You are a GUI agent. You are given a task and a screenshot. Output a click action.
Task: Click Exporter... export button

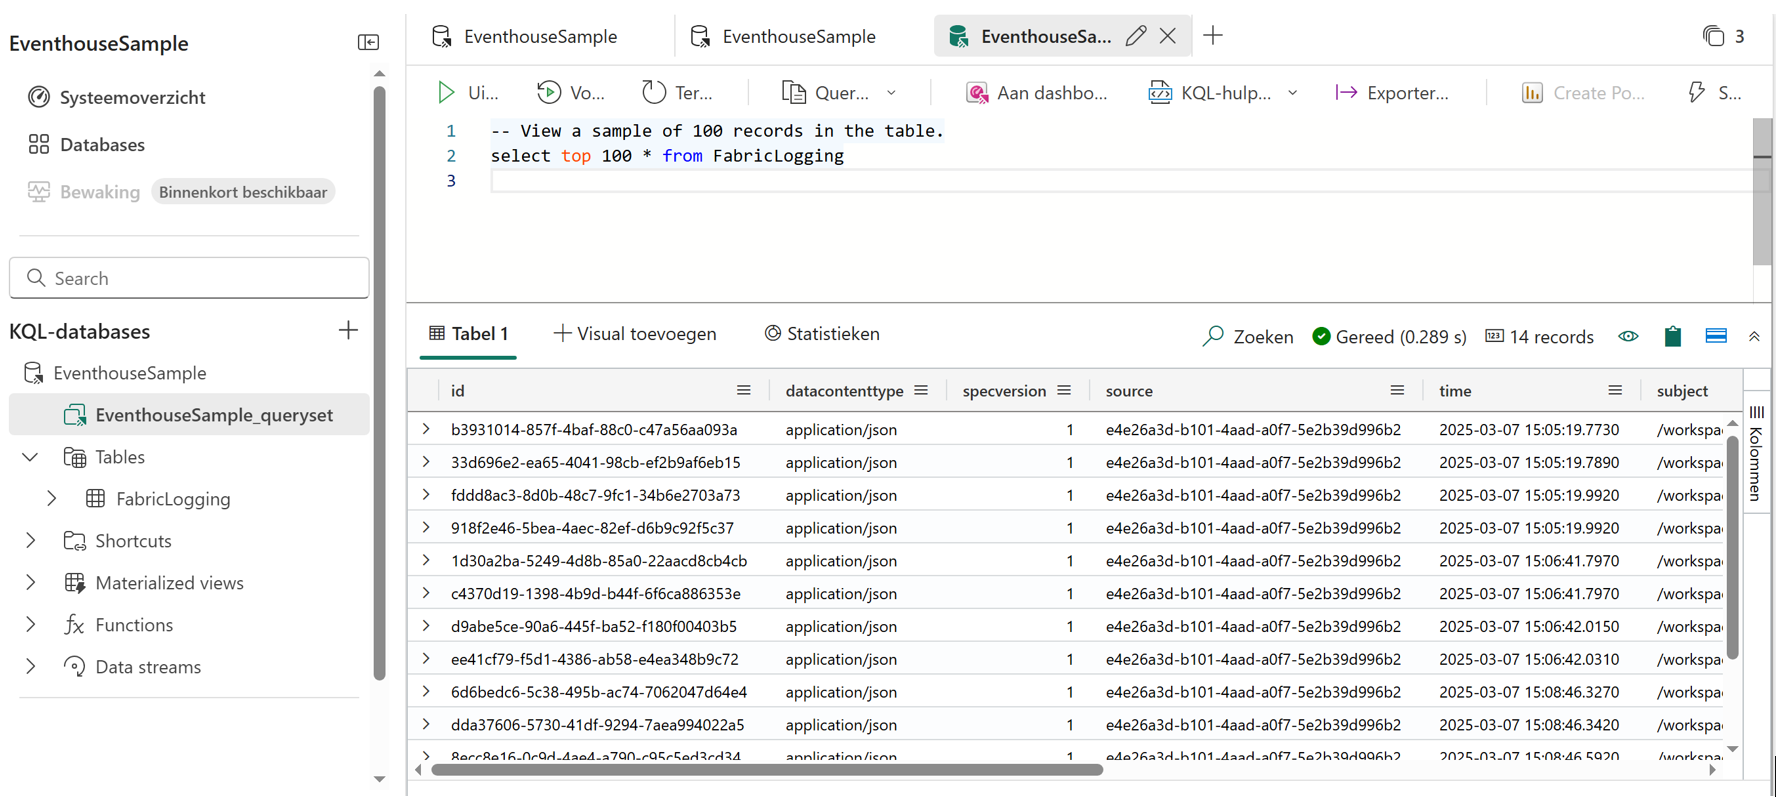[1392, 93]
